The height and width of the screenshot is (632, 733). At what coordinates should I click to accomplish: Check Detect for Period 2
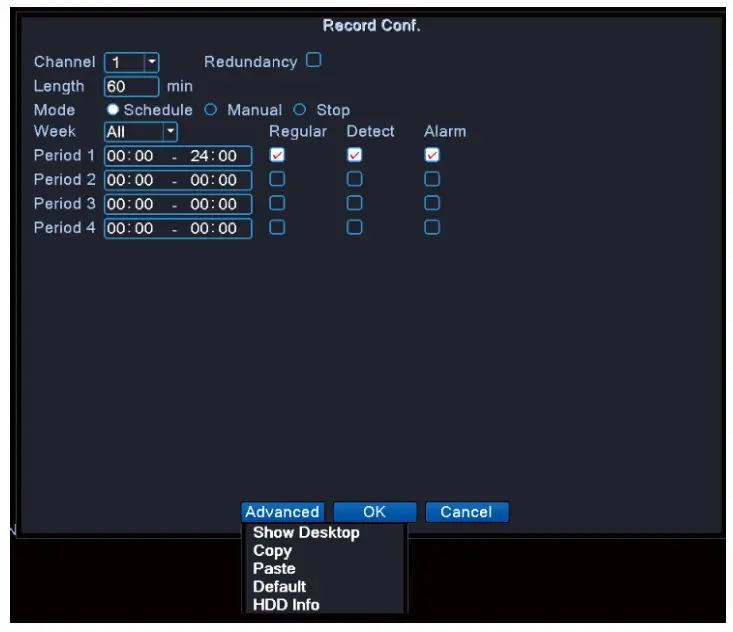click(354, 179)
